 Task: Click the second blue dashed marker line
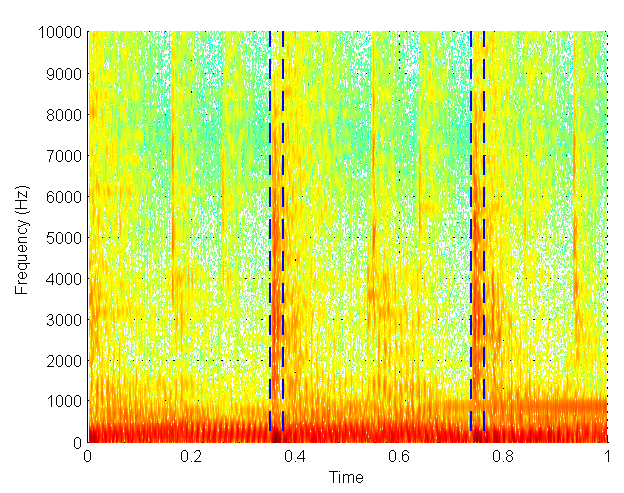pyautogui.click(x=283, y=231)
